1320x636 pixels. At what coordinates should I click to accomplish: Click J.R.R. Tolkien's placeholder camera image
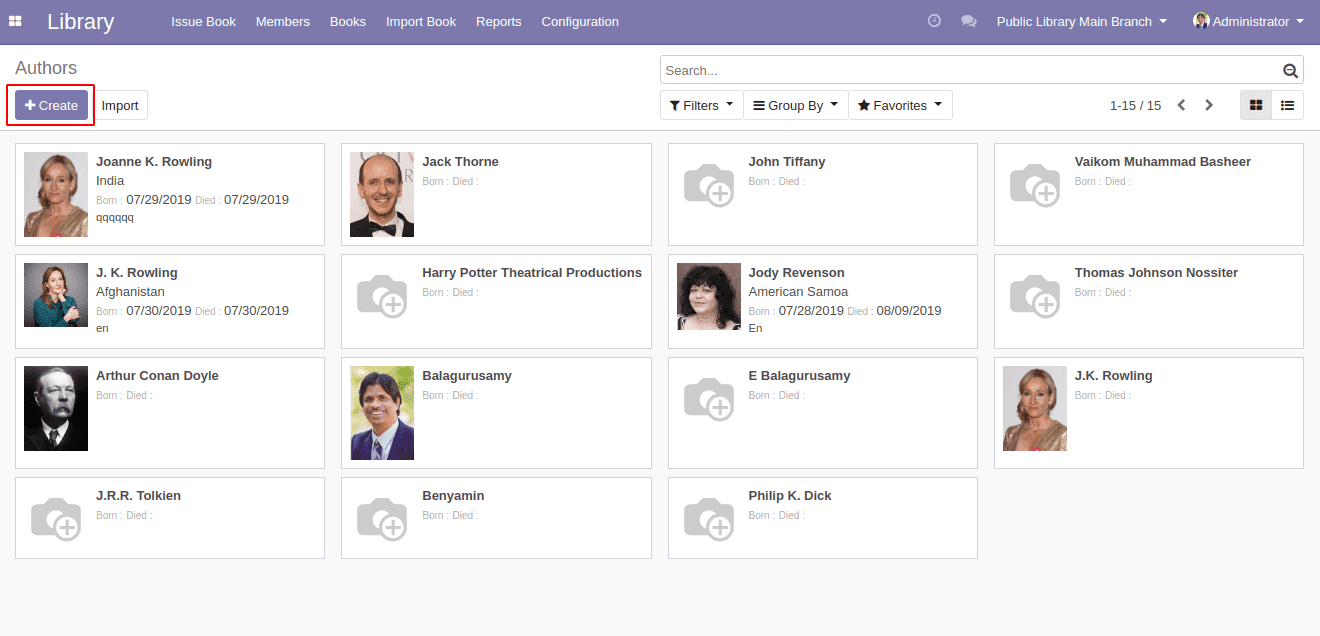[x=56, y=519]
